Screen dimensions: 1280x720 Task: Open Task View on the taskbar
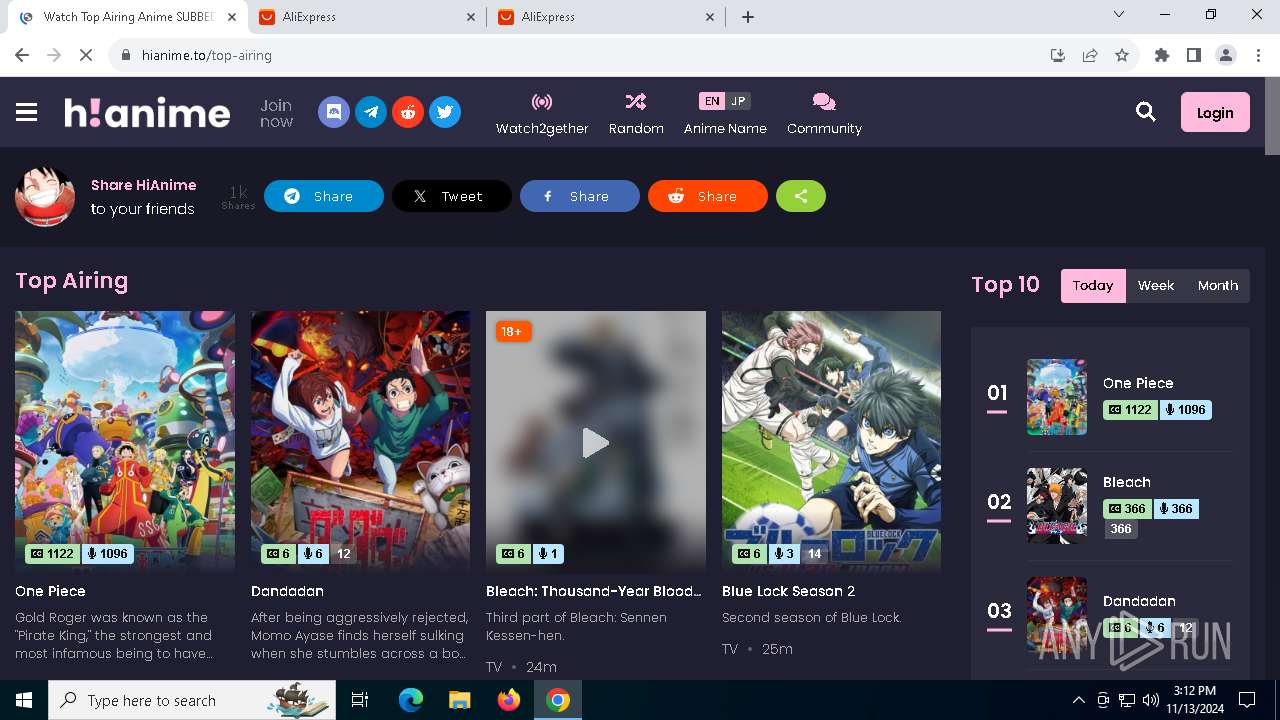(360, 700)
